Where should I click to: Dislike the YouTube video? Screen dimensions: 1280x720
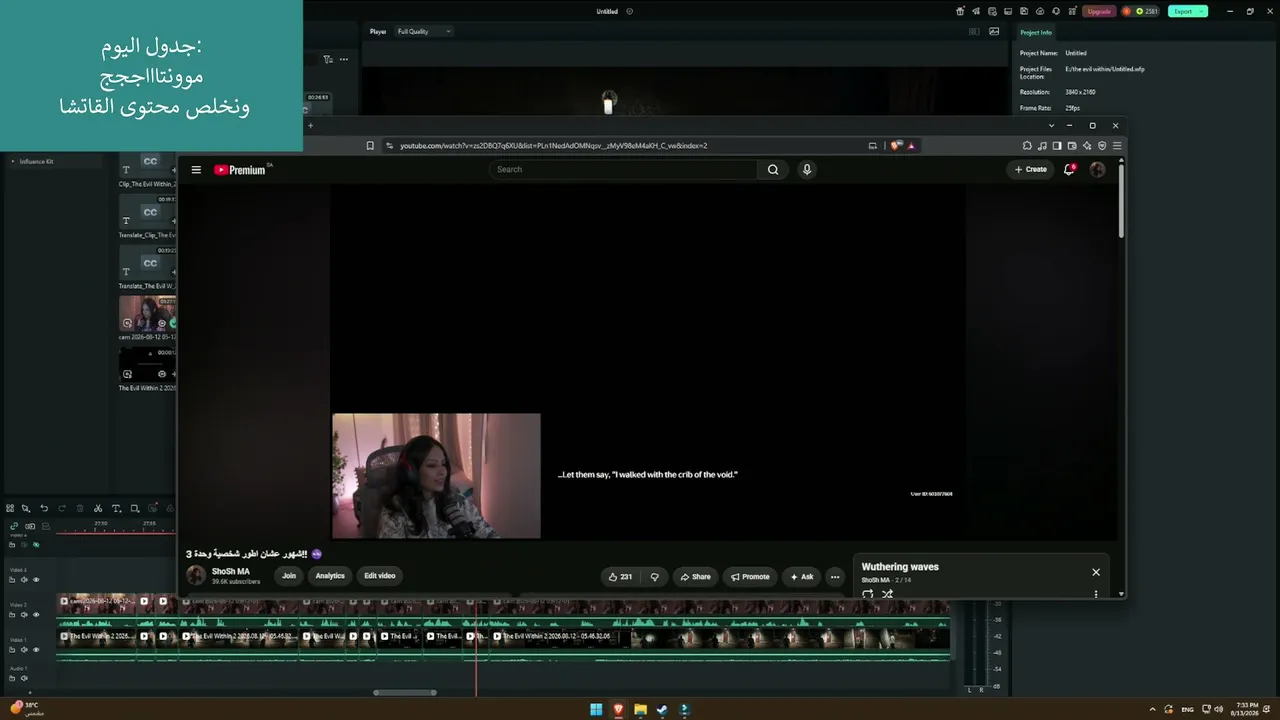click(x=655, y=577)
